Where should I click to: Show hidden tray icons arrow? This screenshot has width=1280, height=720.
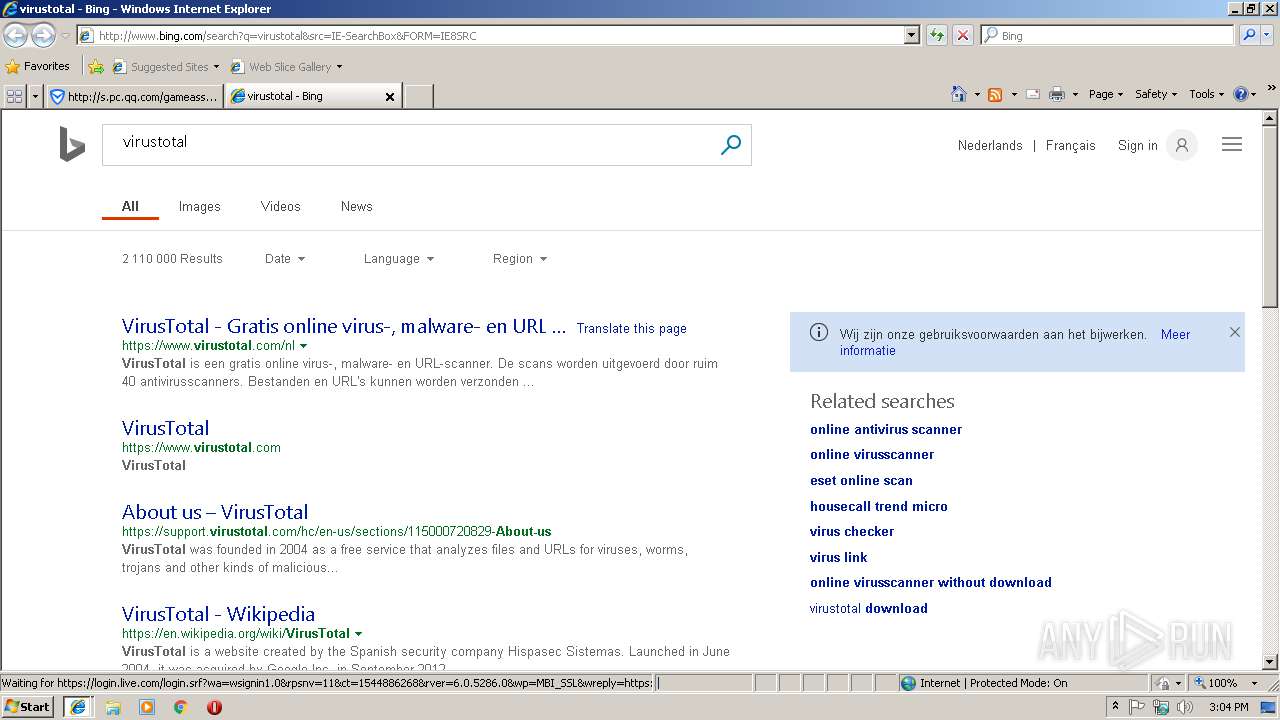point(1115,707)
